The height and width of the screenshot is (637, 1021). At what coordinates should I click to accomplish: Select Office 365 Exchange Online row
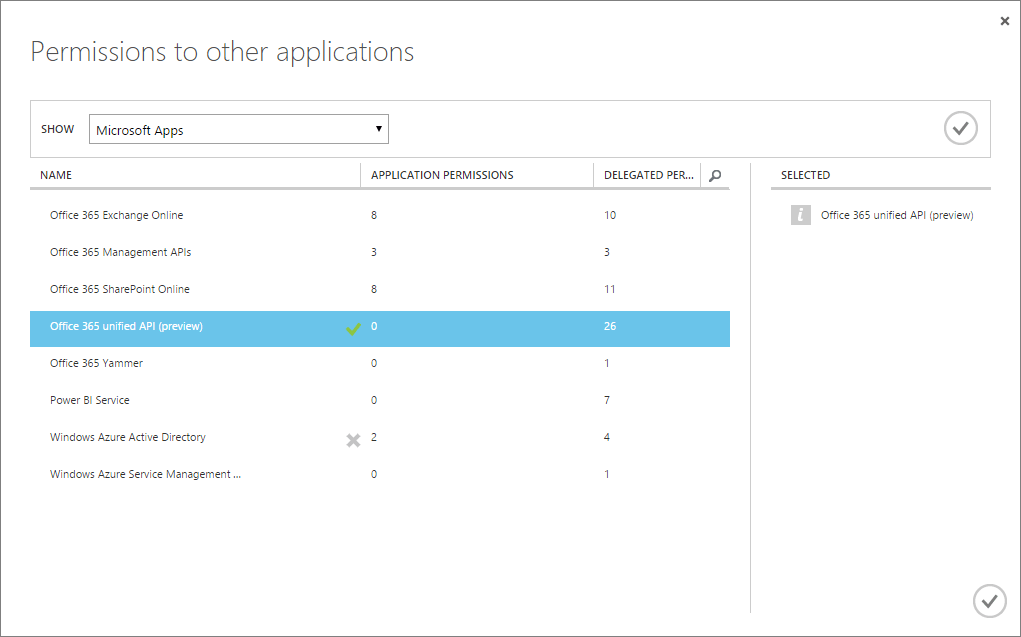(380, 215)
